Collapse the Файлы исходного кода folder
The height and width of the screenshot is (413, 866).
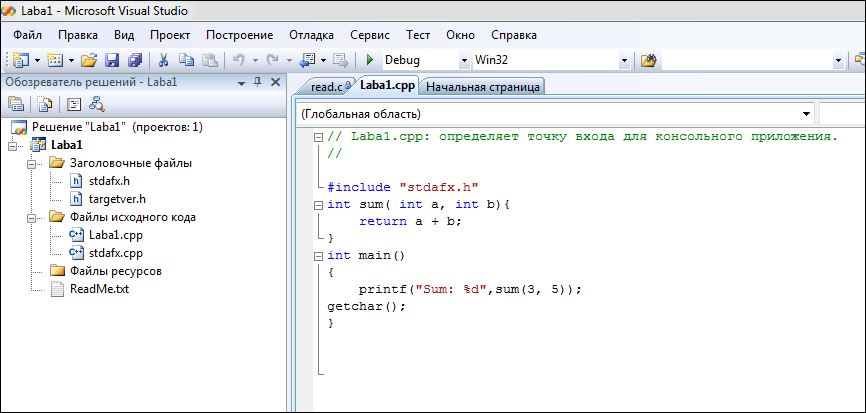[x=31, y=218]
